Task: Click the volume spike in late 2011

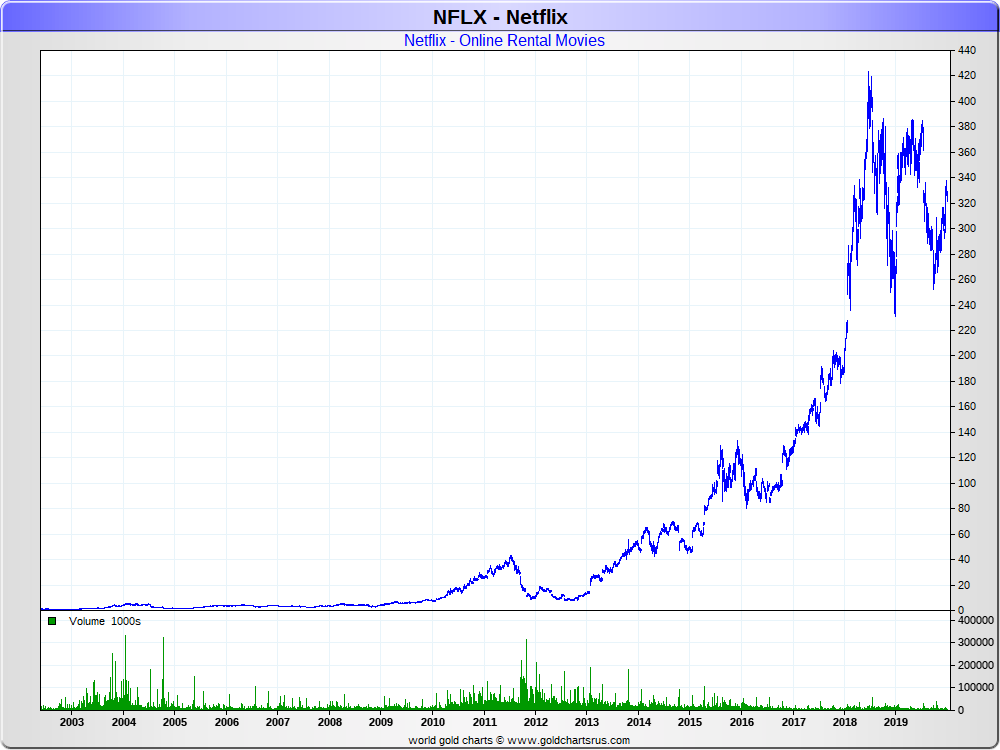Action: click(x=526, y=674)
